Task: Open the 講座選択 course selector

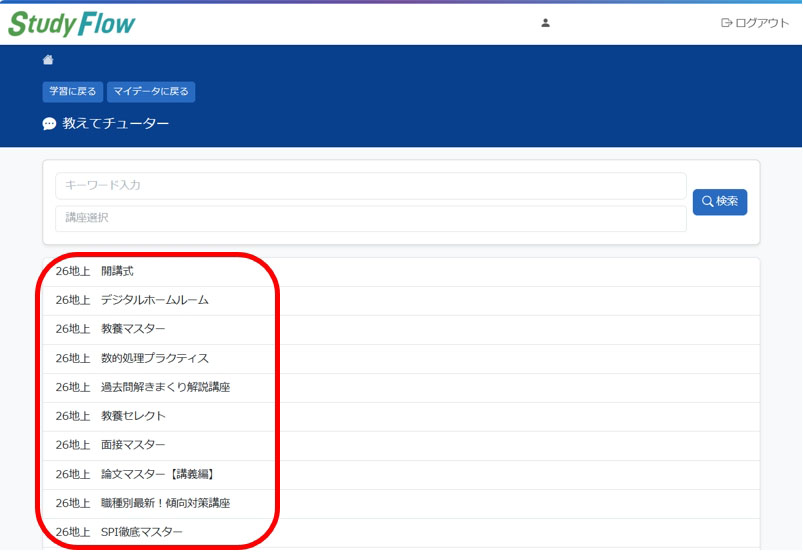Action: [x=370, y=218]
